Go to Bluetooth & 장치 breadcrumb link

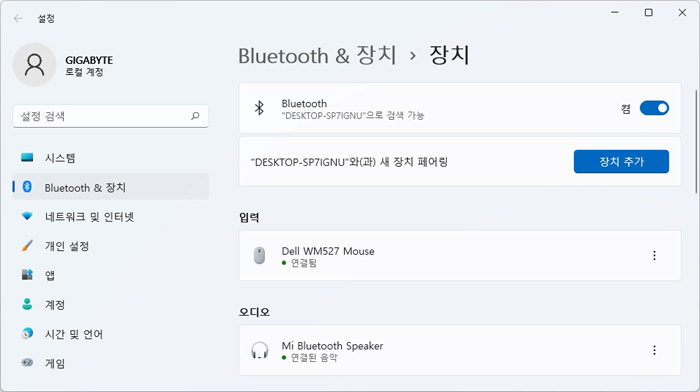point(317,56)
